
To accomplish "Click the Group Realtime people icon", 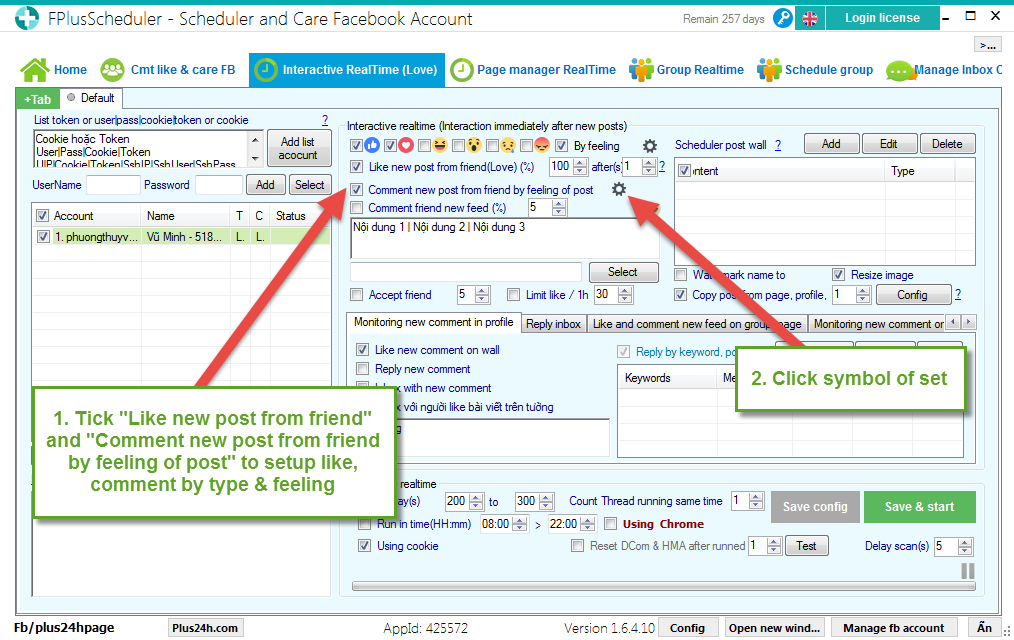I will coord(641,70).
